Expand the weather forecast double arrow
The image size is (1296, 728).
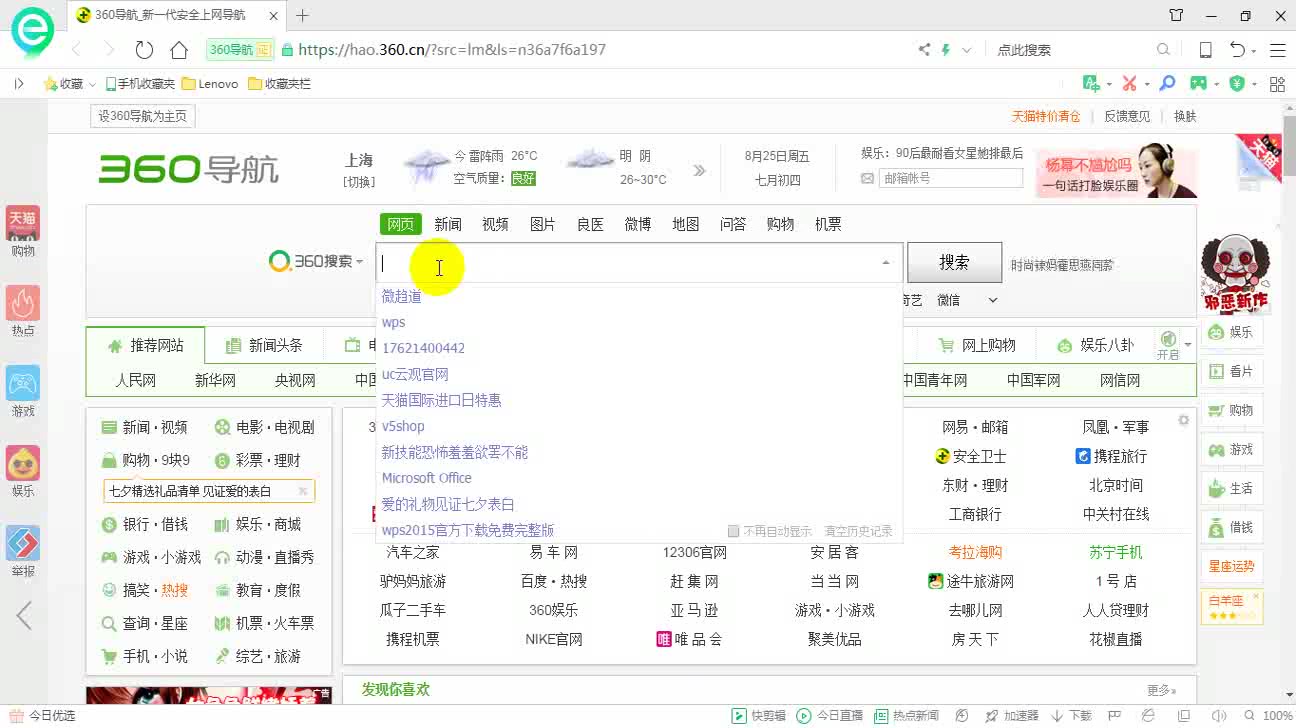699,170
